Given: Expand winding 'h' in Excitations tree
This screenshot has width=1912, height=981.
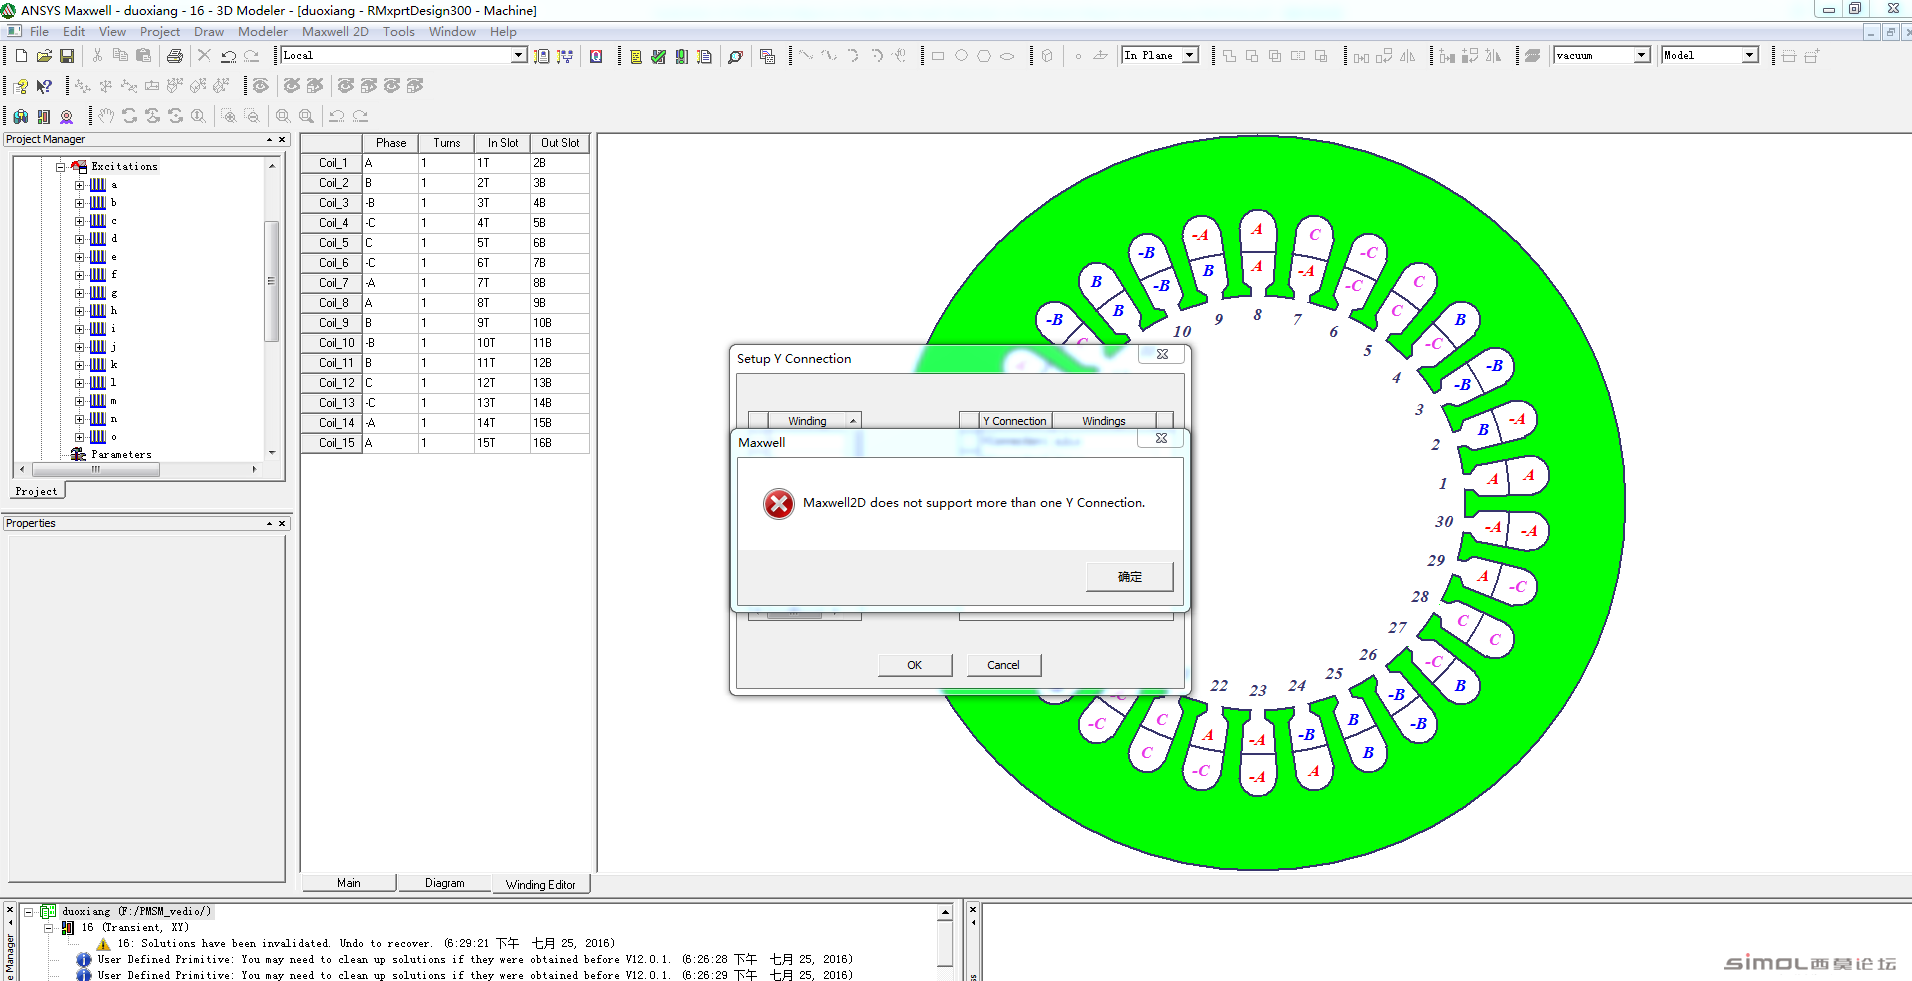Looking at the screenshot, I should pos(79,311).
